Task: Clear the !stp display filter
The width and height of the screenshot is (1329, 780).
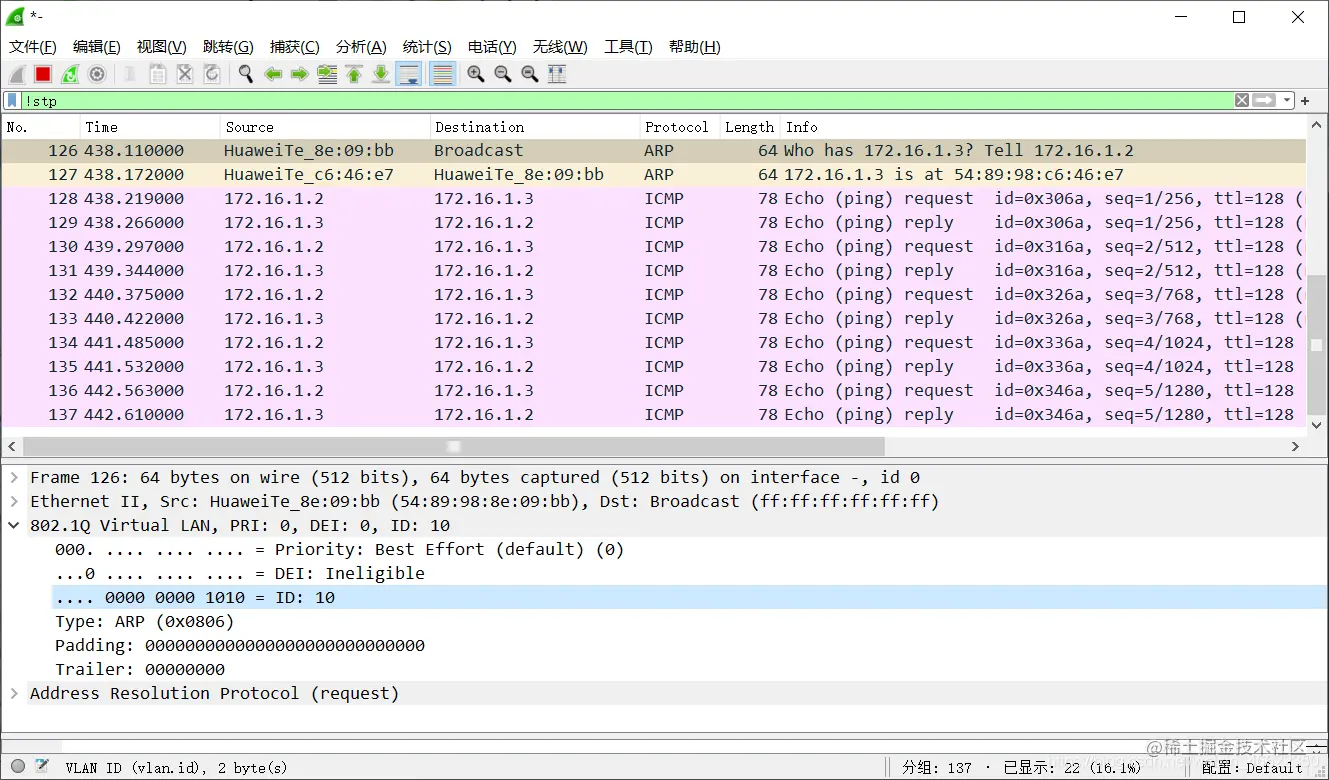Action: tap(1241, 100)
